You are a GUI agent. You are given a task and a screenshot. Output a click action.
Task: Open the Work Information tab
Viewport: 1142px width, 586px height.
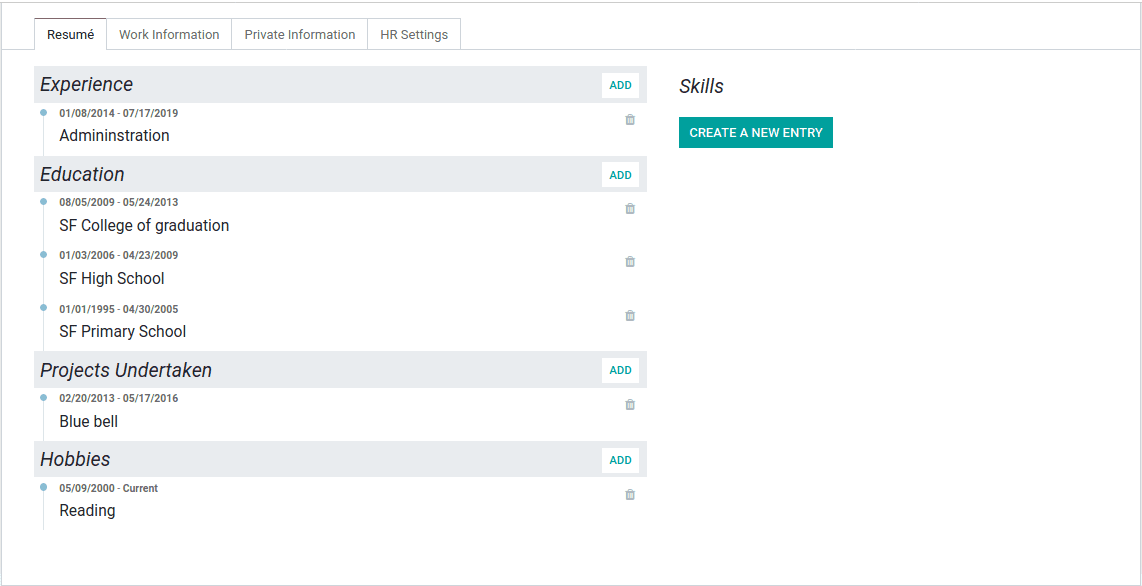[x=169, y=34]
